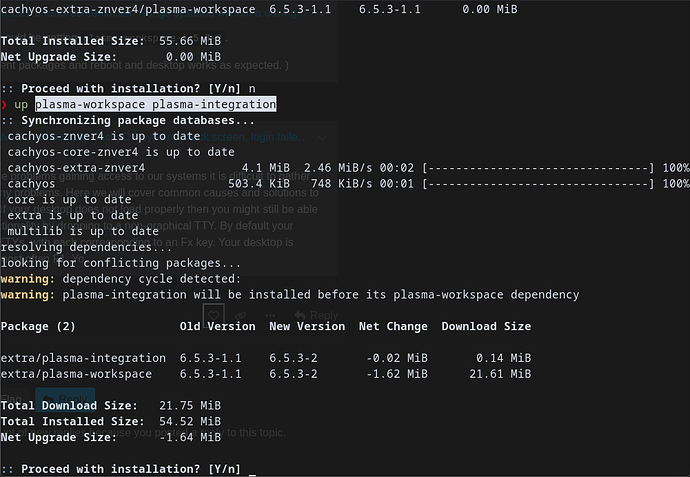Screen dimensions: 690x477
Task: Click 'cachyos-core-znver4 is up to date'
Action: point(121,152)
